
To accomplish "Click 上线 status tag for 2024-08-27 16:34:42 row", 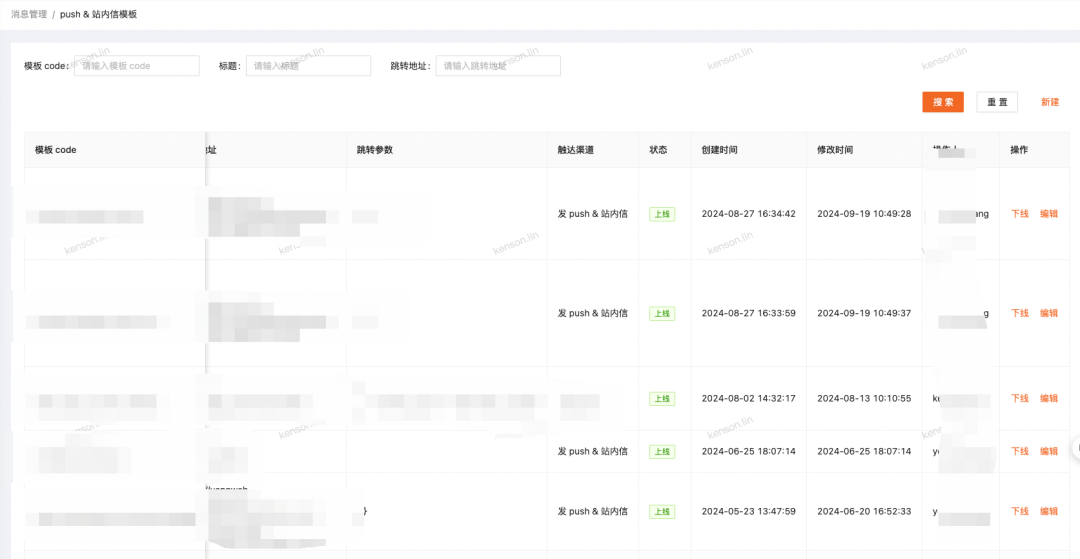I will tap(662, 214).
